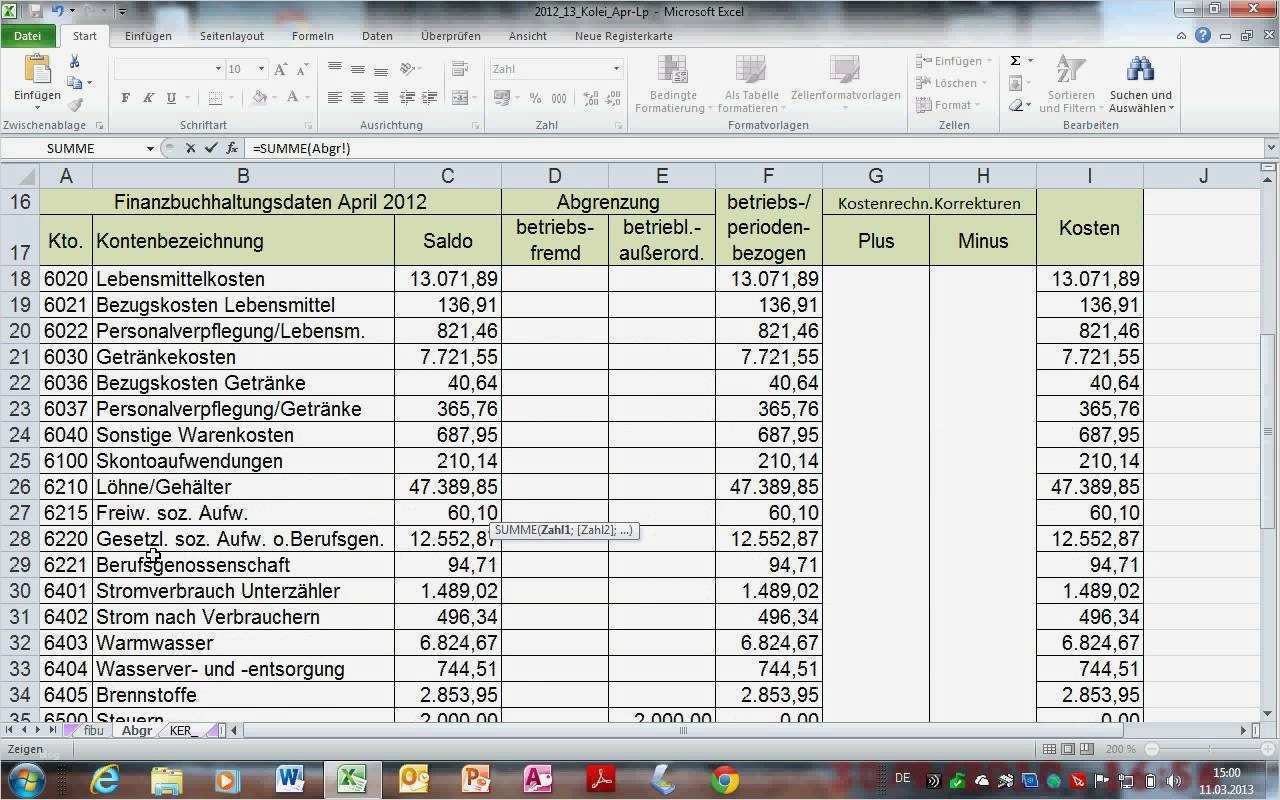The image size is (1280, 800).
Task: Click the Bedingte Formatierung button
Action: [672, 84]
